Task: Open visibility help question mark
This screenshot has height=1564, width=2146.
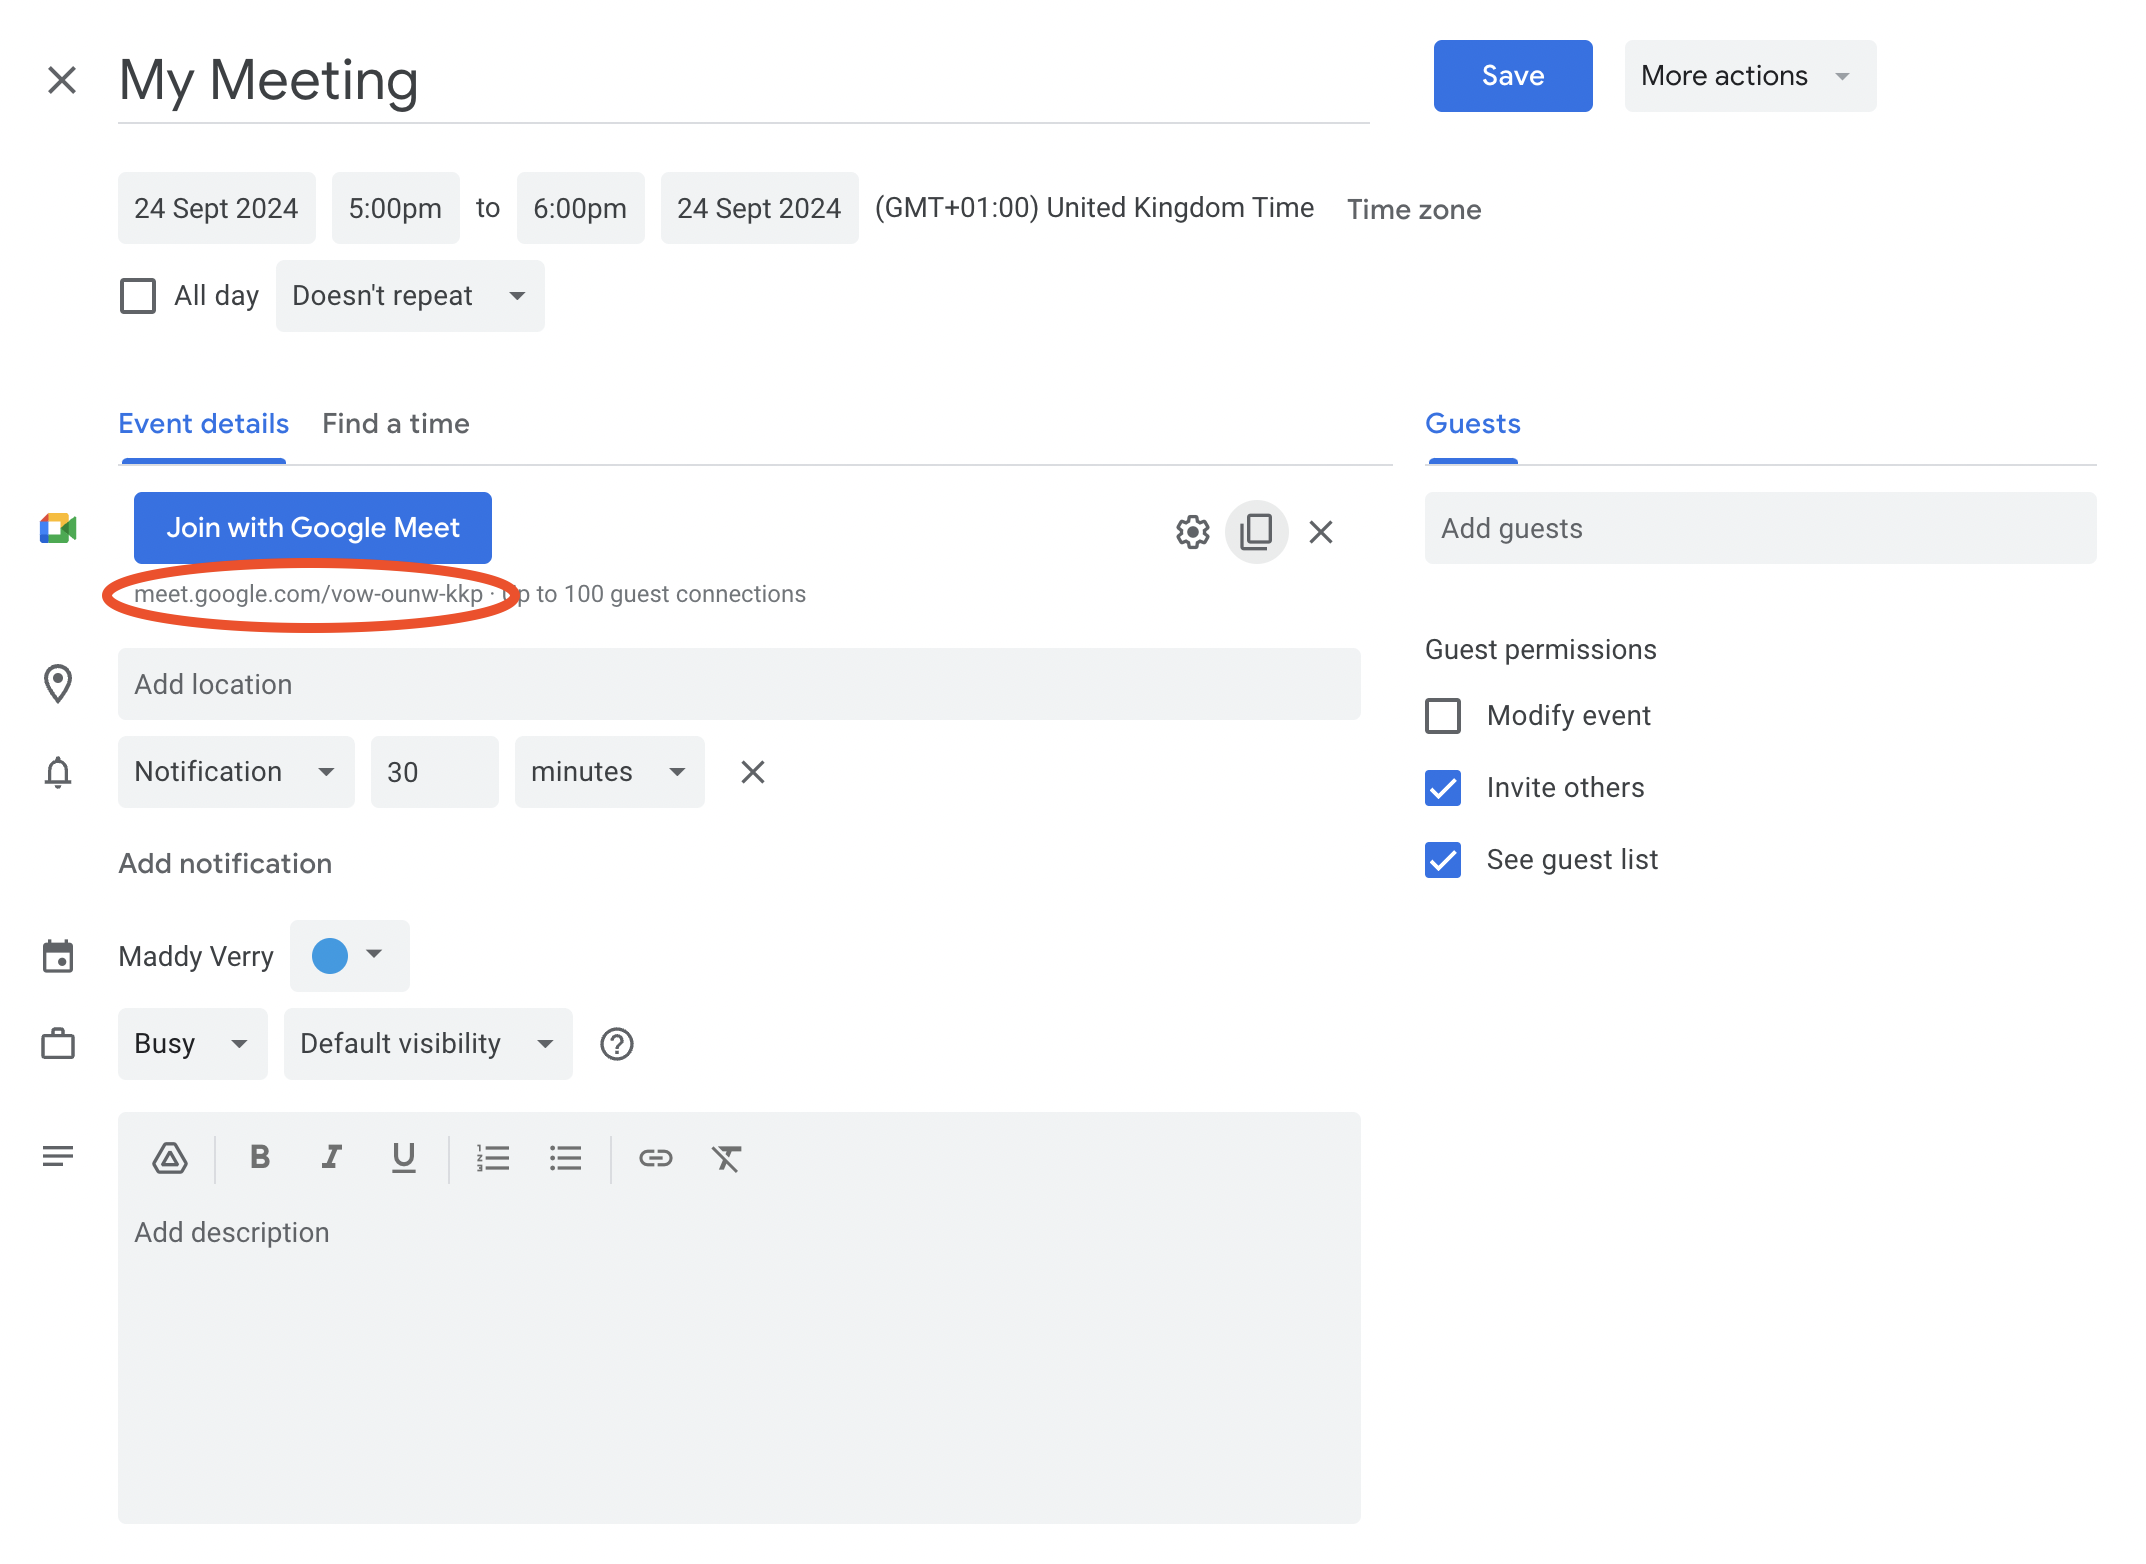Action: (617, 1044)
